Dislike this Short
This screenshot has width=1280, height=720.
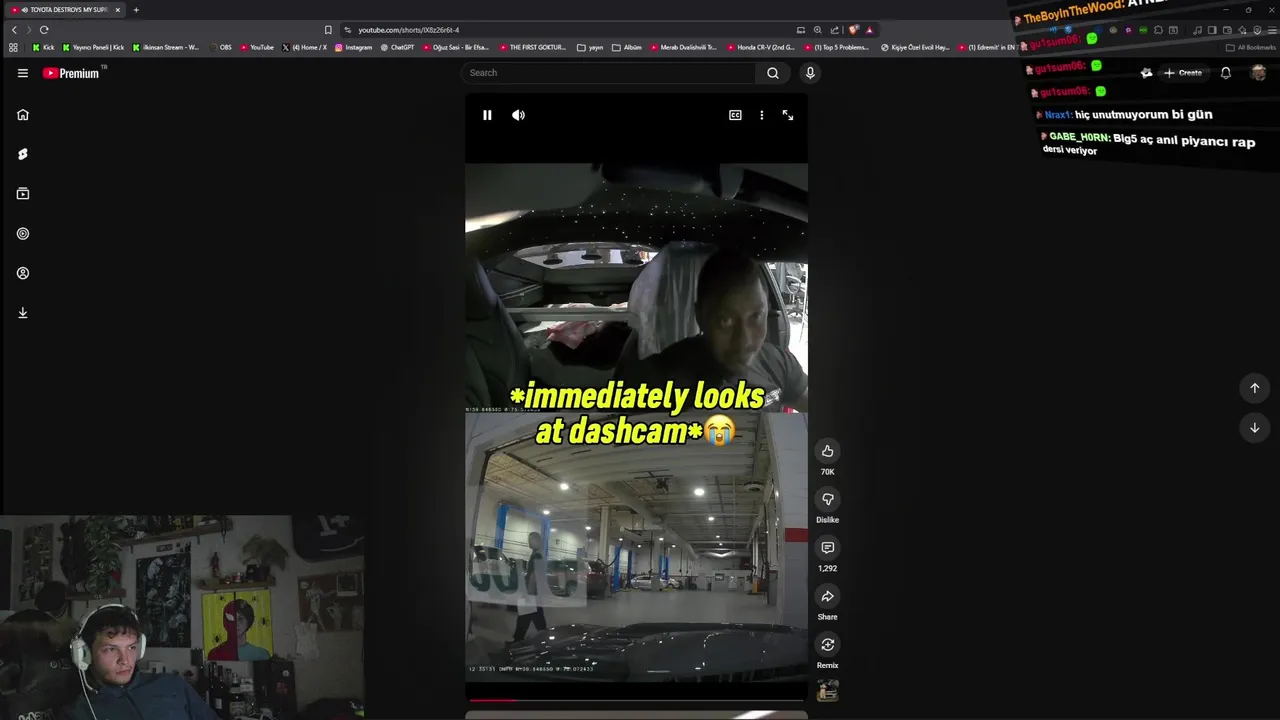(827, 499)
